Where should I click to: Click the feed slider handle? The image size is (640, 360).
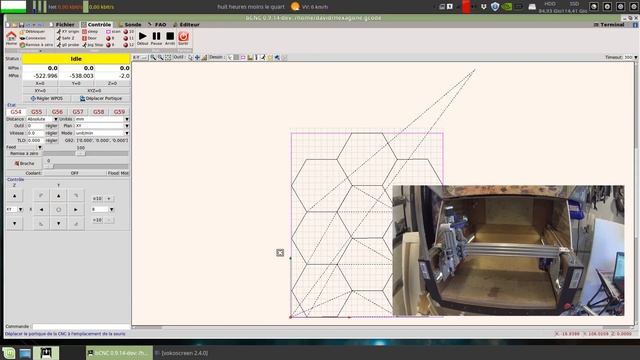pyautogui.click(x=80, y=153)
